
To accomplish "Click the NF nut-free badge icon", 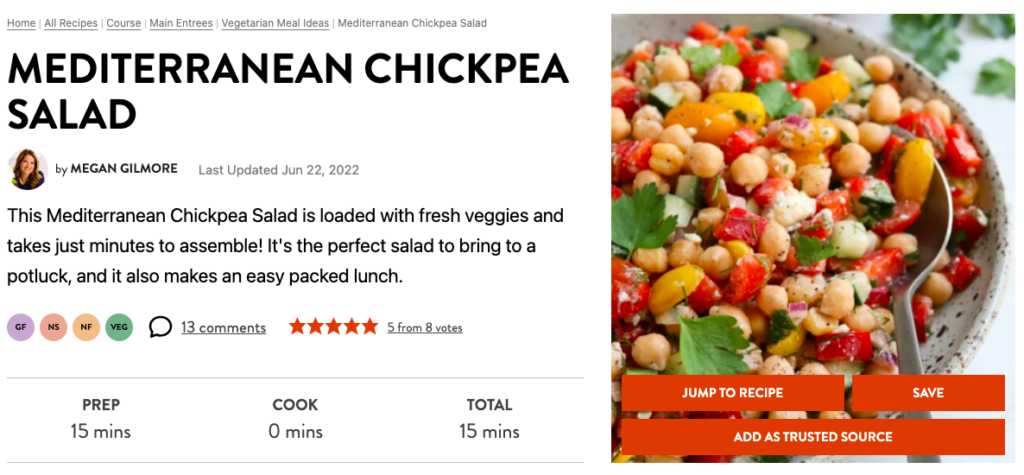I will 86,327.
